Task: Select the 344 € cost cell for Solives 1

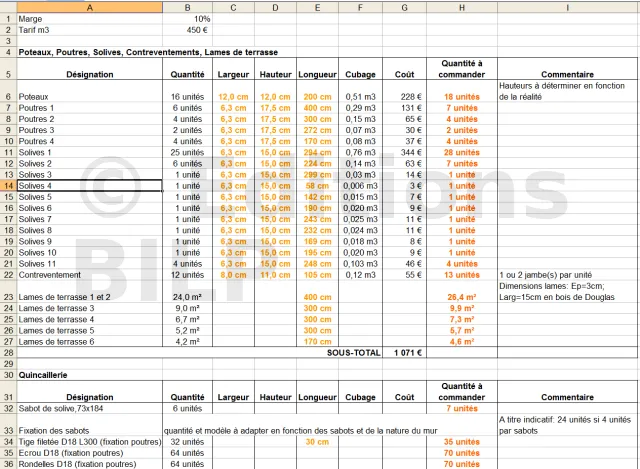Action: [x=407, y=153]
